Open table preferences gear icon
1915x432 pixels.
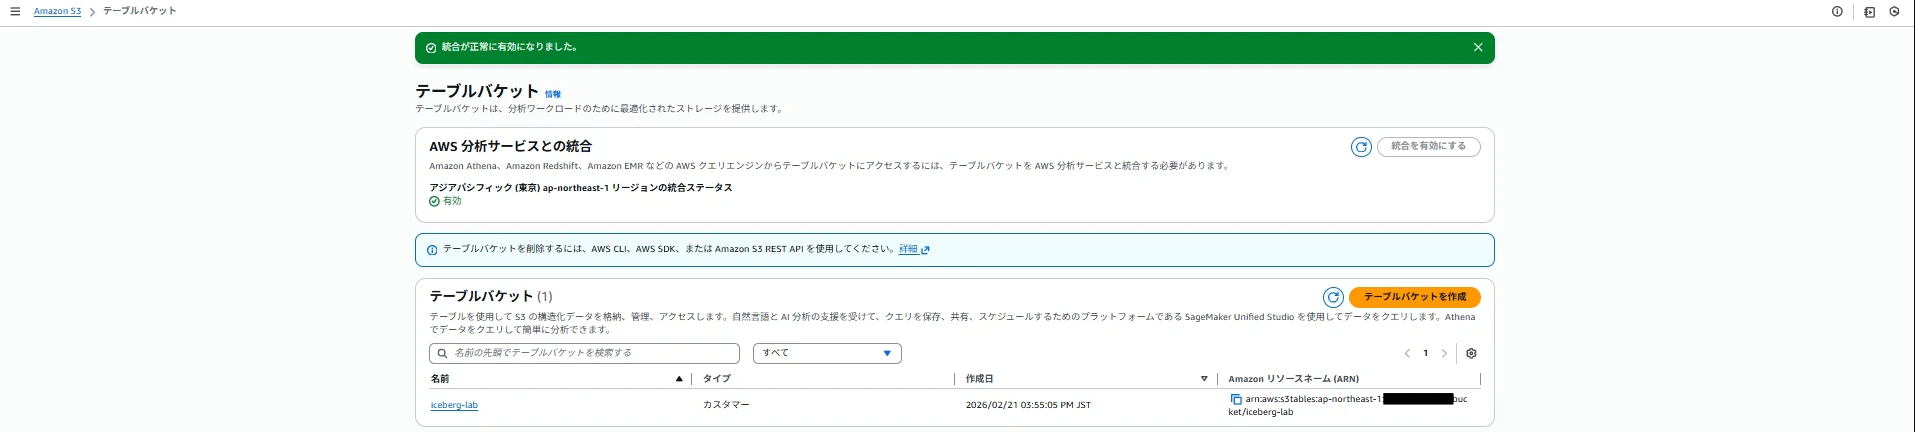[1471, 353]
